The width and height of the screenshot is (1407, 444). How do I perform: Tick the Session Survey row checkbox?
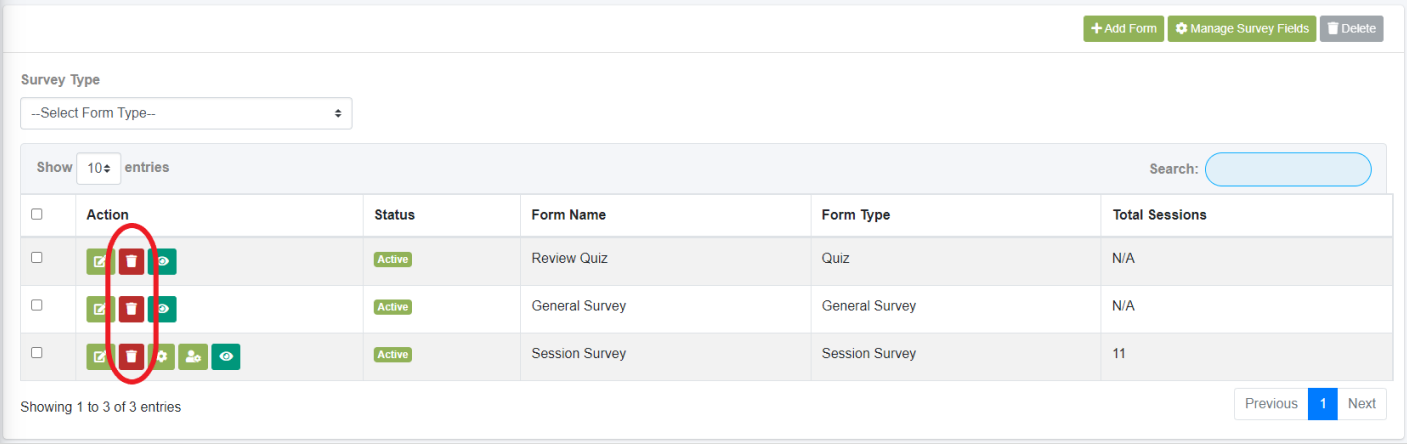point(37,352)
